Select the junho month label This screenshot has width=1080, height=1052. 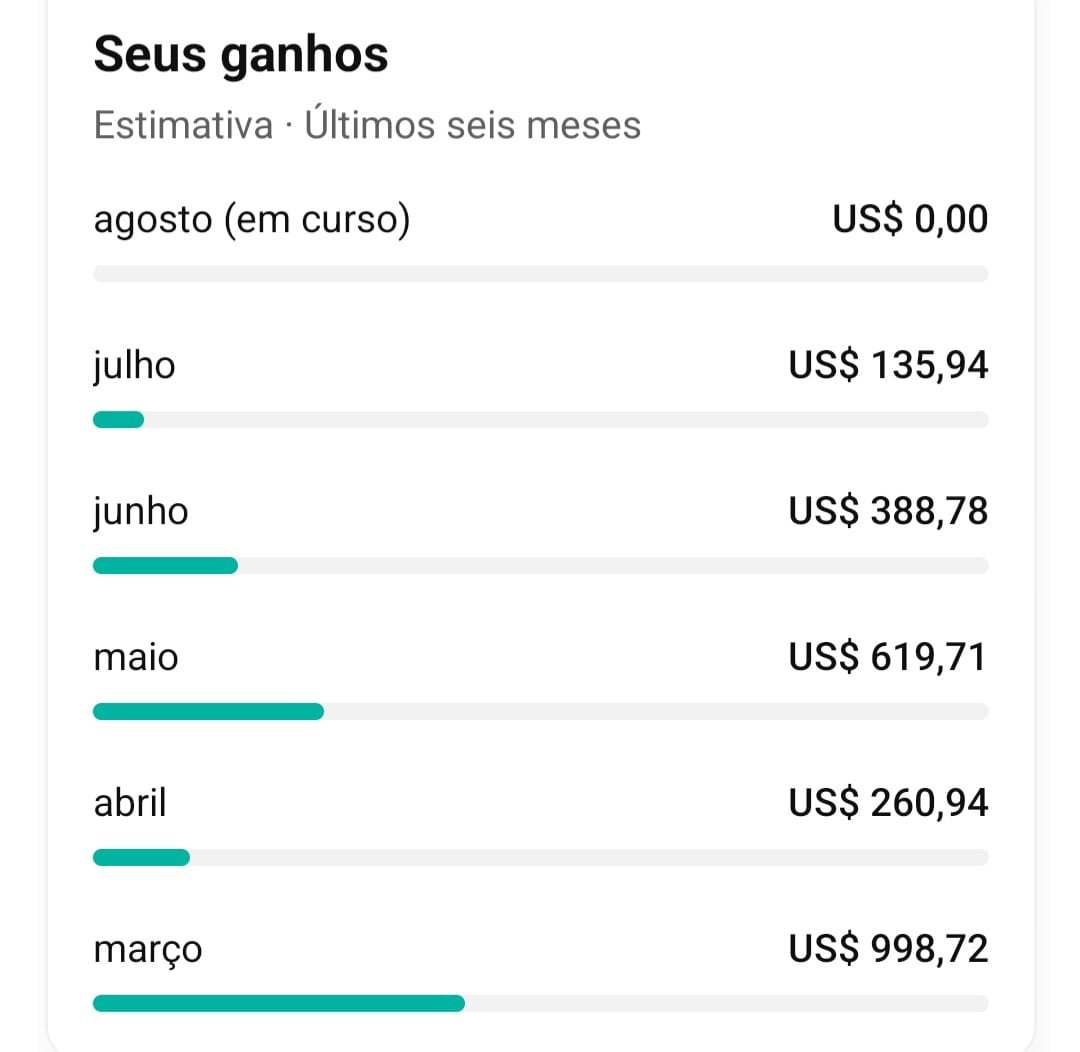[141, 512]
